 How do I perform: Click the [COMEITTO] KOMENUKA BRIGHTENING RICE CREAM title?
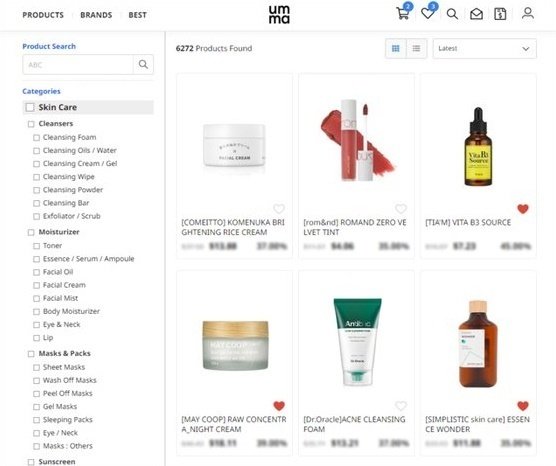(233, 227)
